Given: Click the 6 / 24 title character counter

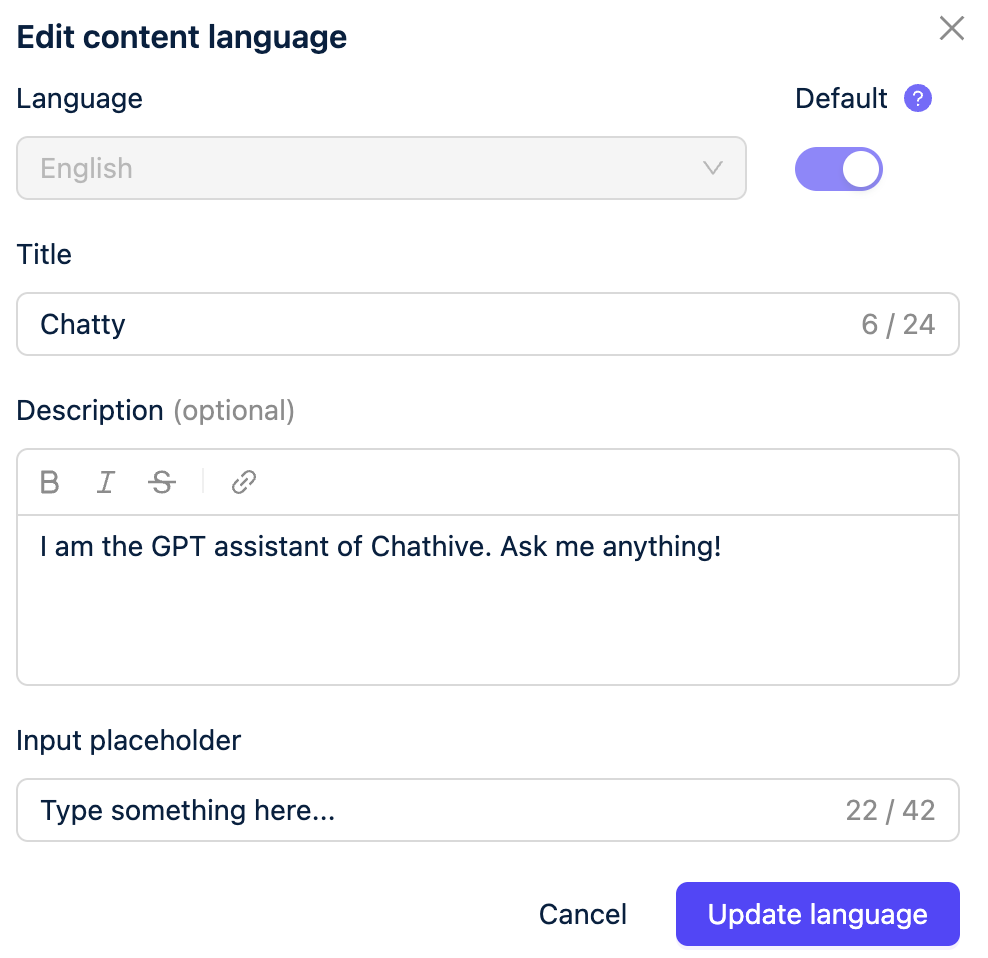Looking at the screenshot, I should 898,324.
